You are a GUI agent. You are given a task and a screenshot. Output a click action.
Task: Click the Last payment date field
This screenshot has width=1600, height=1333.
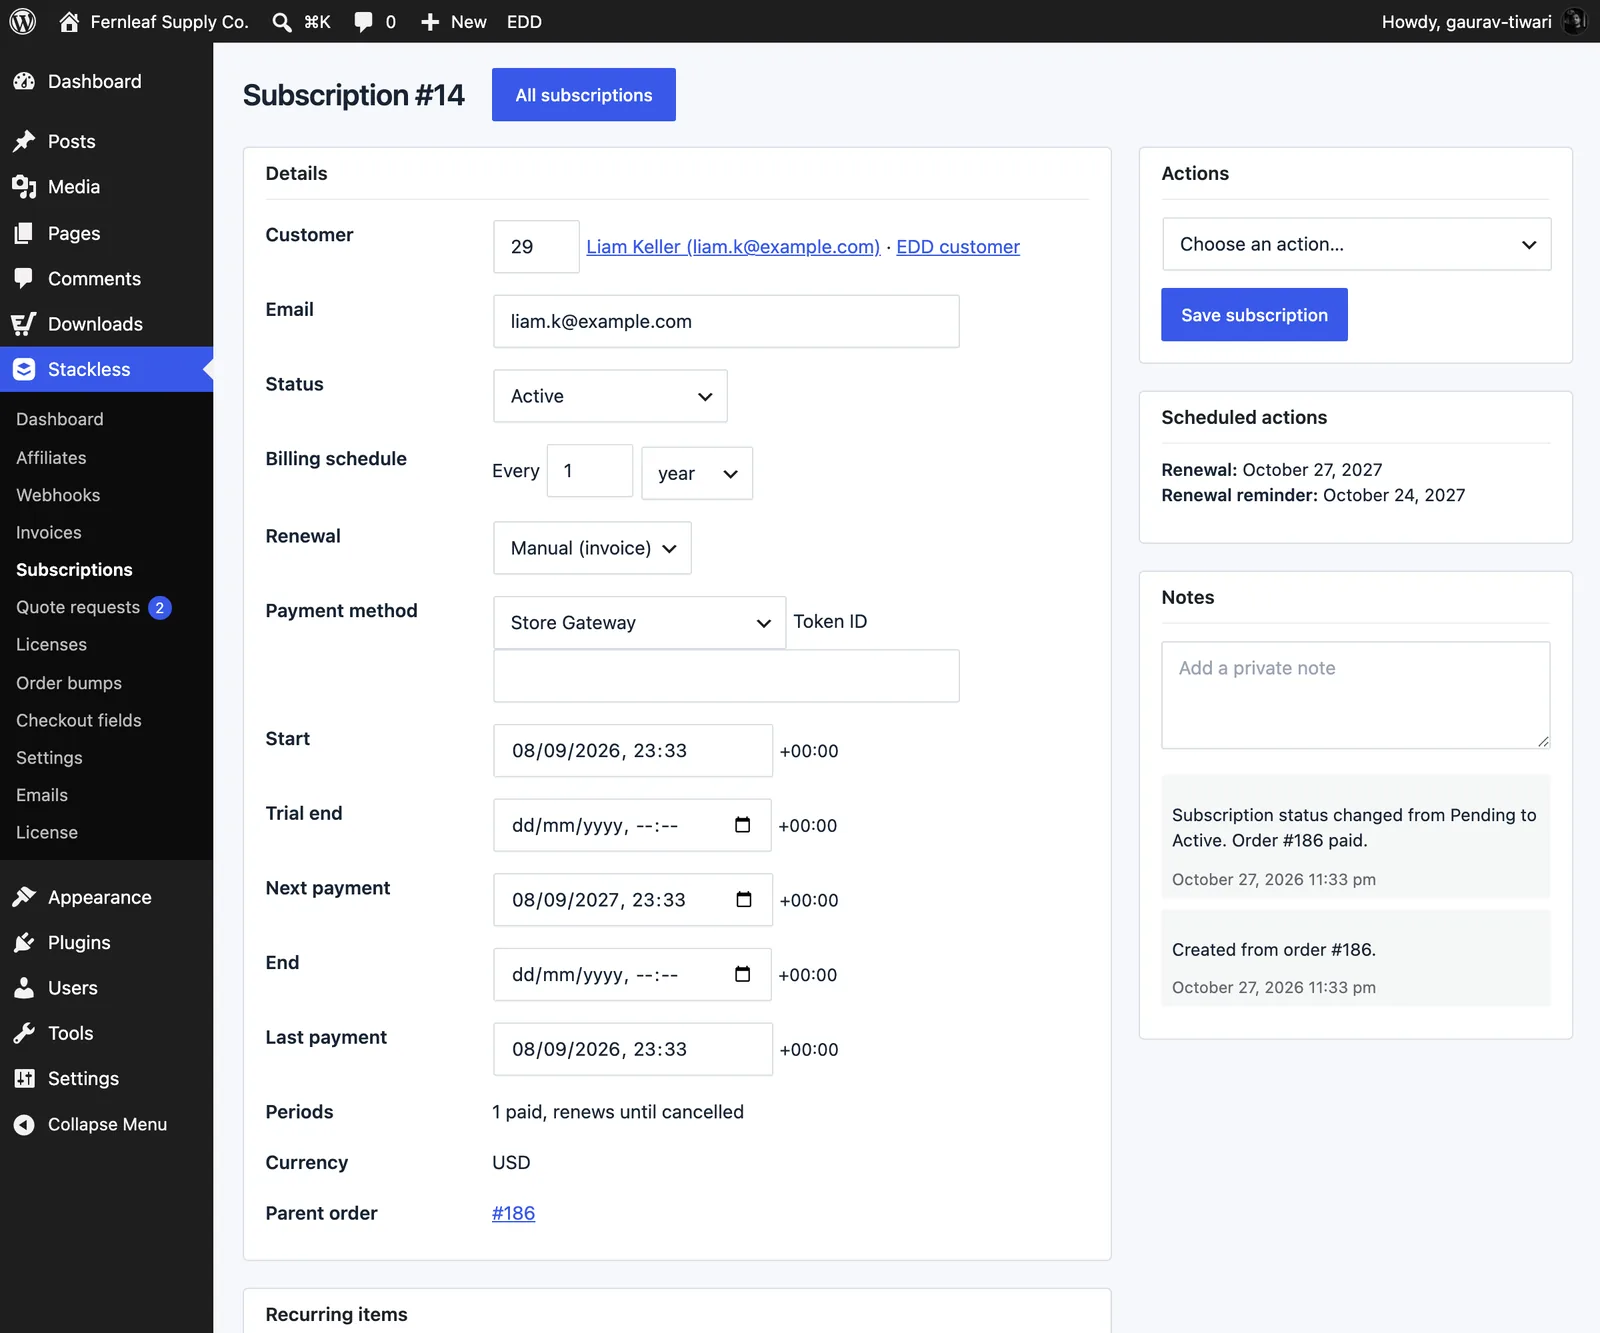[633, 1049]
